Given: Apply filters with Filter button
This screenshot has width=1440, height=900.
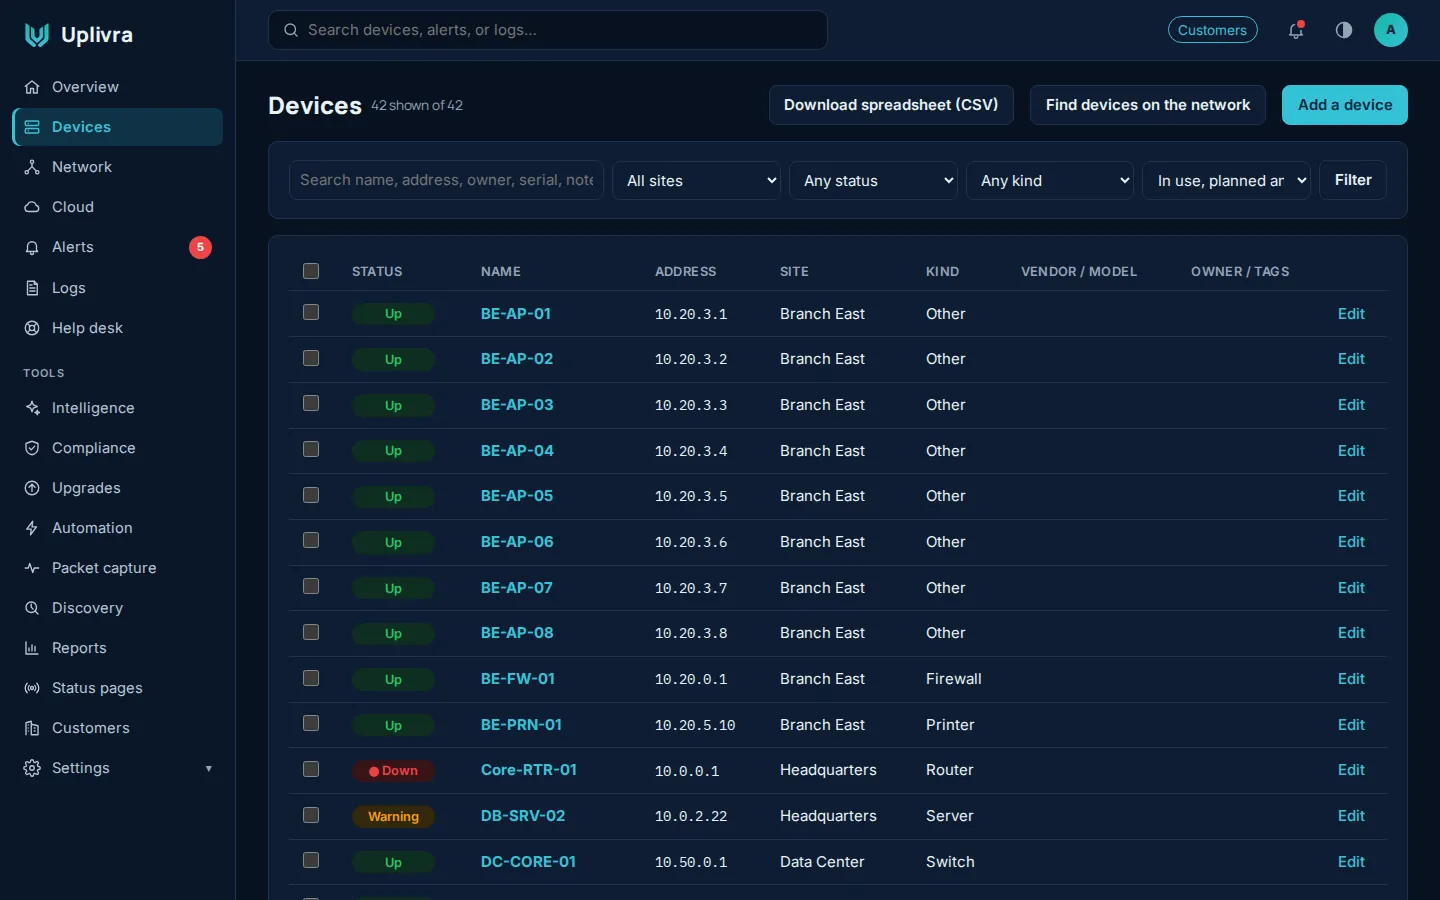Looking at the screenshot, I should point(1353,180).
